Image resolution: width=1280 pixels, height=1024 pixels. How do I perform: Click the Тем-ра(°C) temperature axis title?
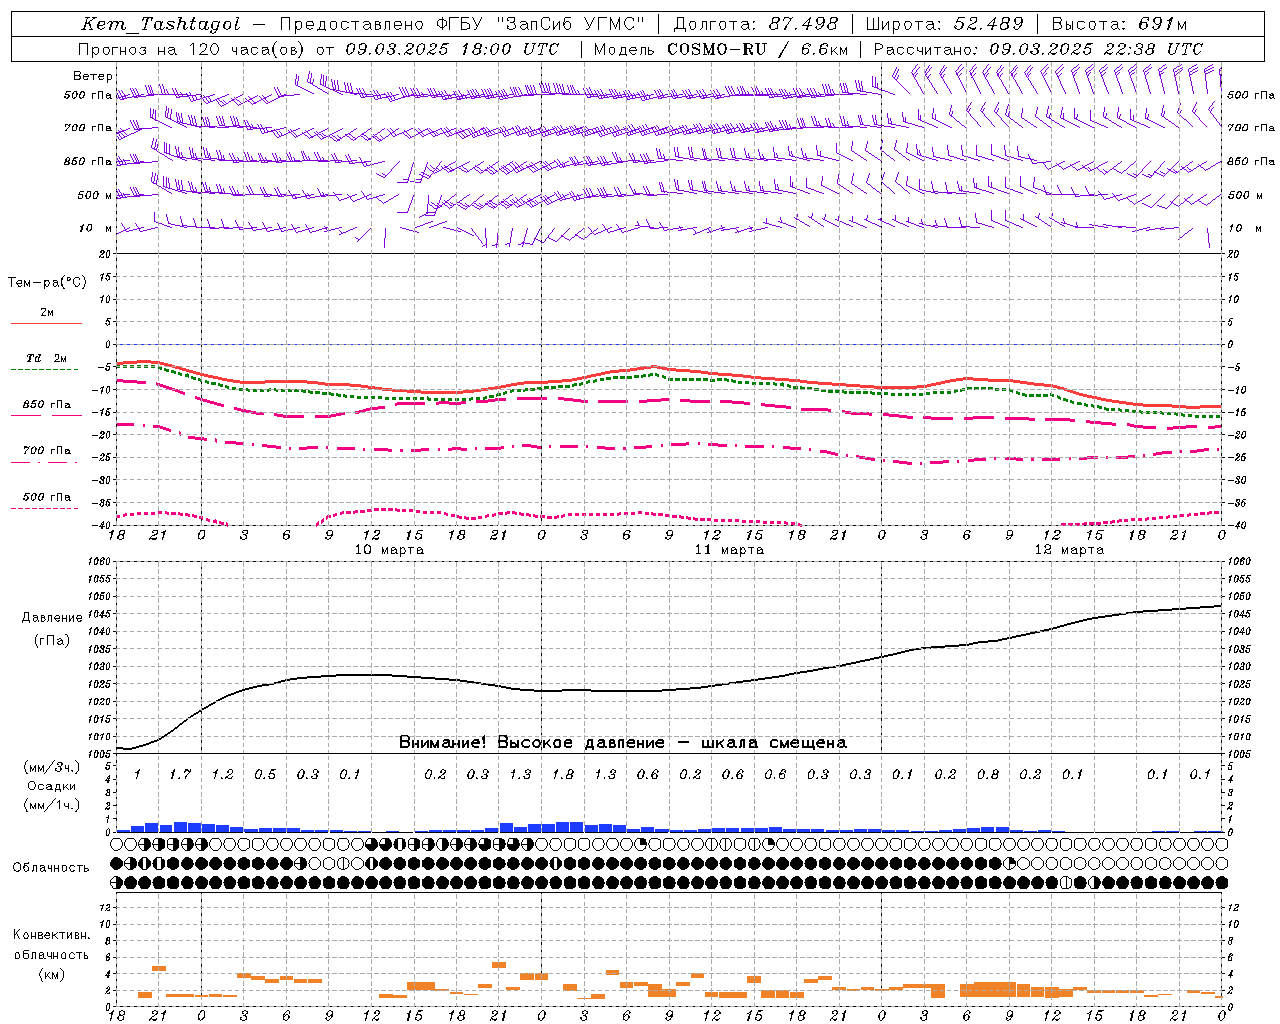(x=47, y=283)
